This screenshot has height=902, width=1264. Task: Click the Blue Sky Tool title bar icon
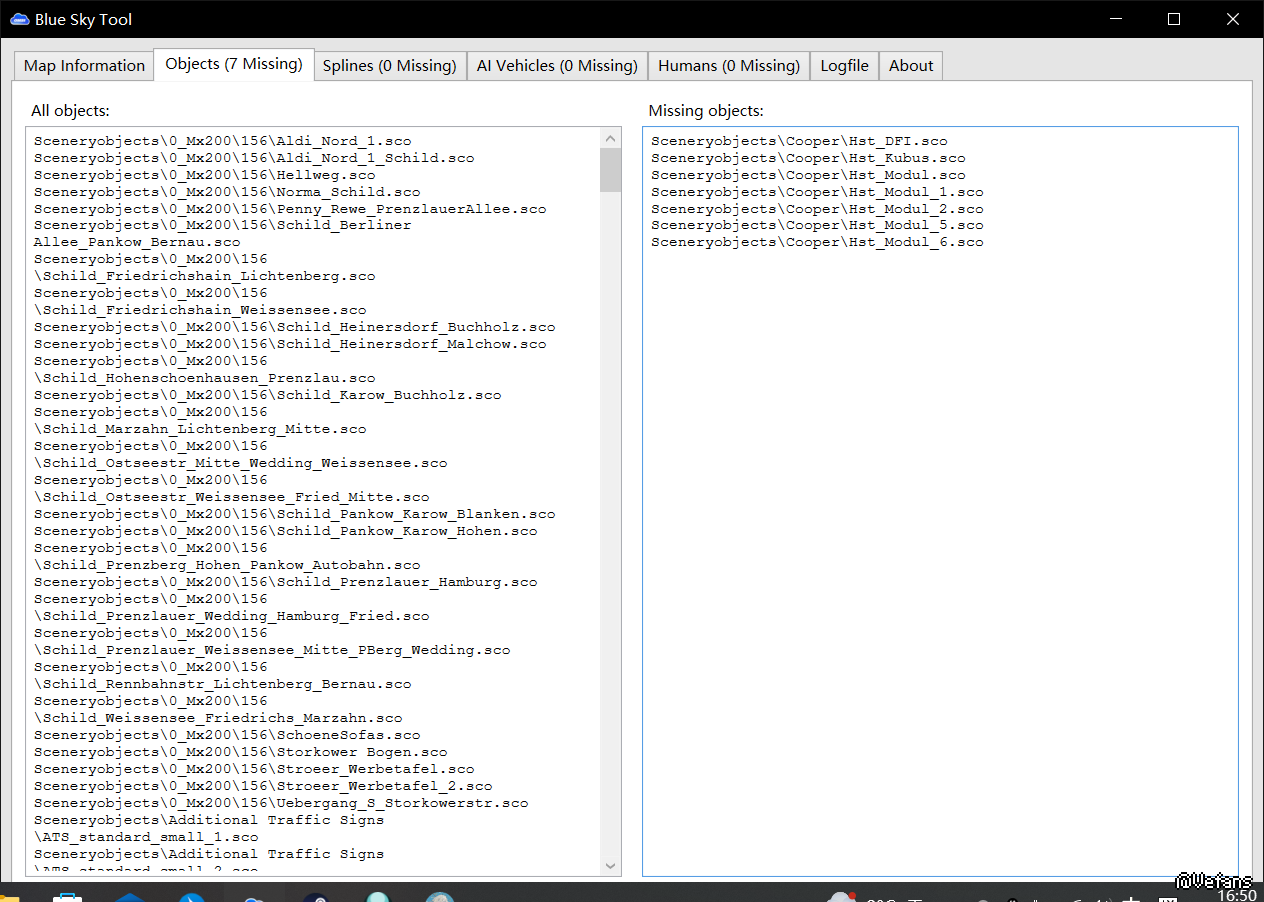click(x=20, y=19)
